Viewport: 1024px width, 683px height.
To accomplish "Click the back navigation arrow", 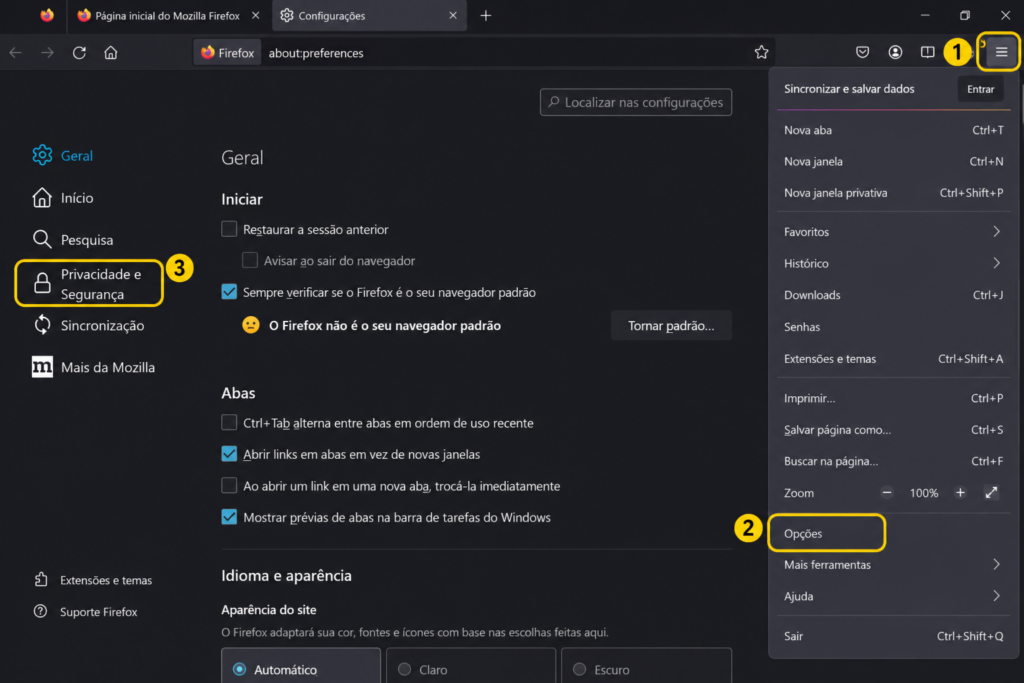I will (16, 53).
